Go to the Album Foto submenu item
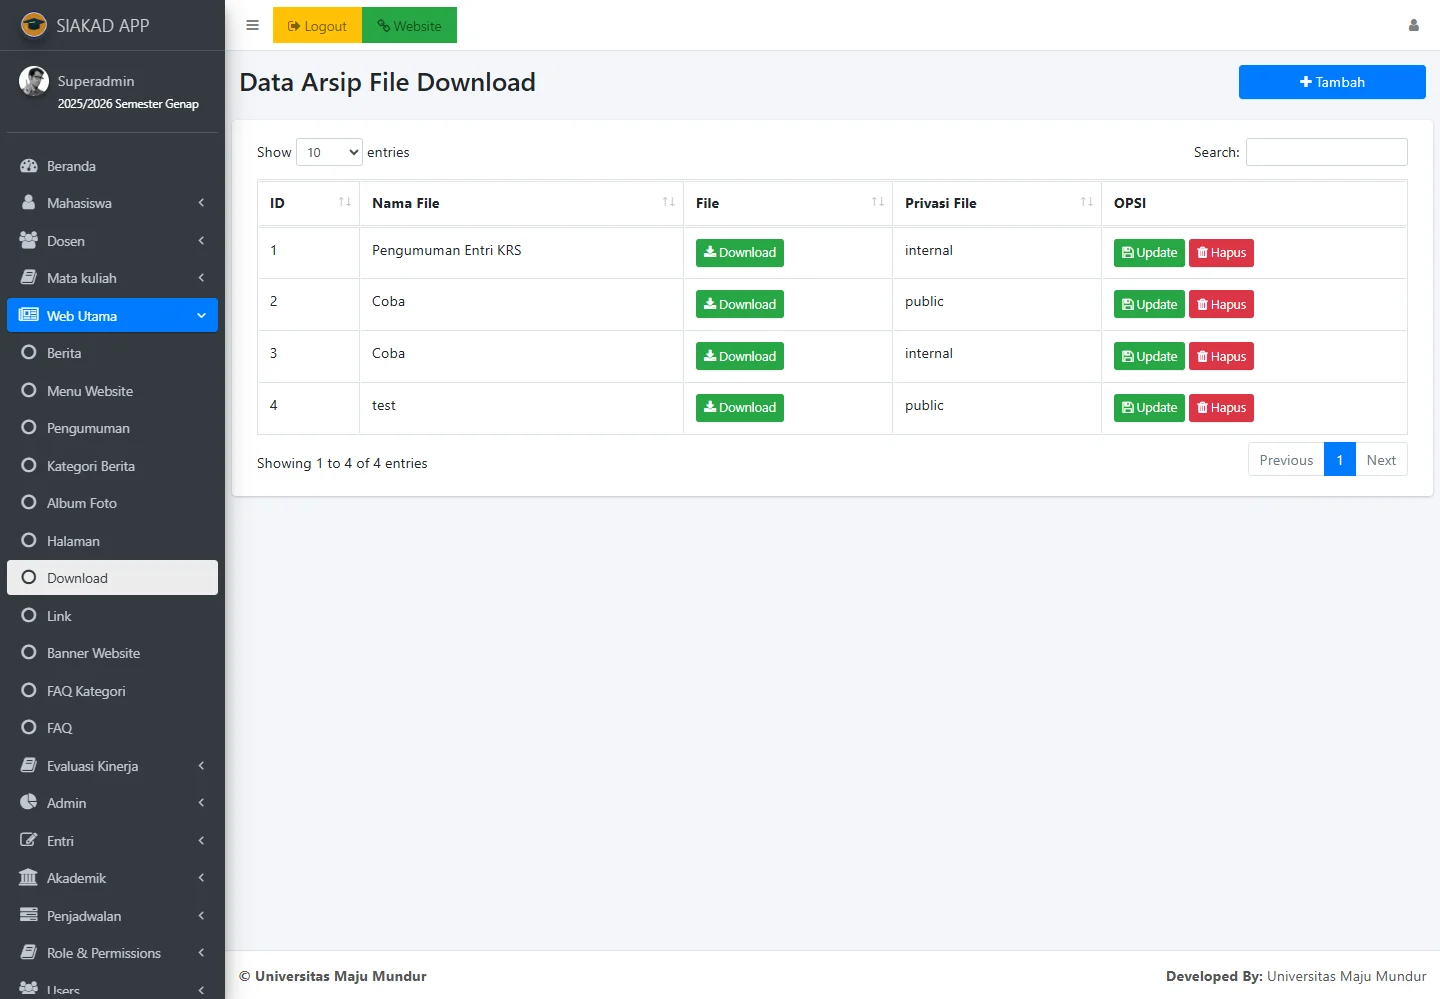 [82, 503]
